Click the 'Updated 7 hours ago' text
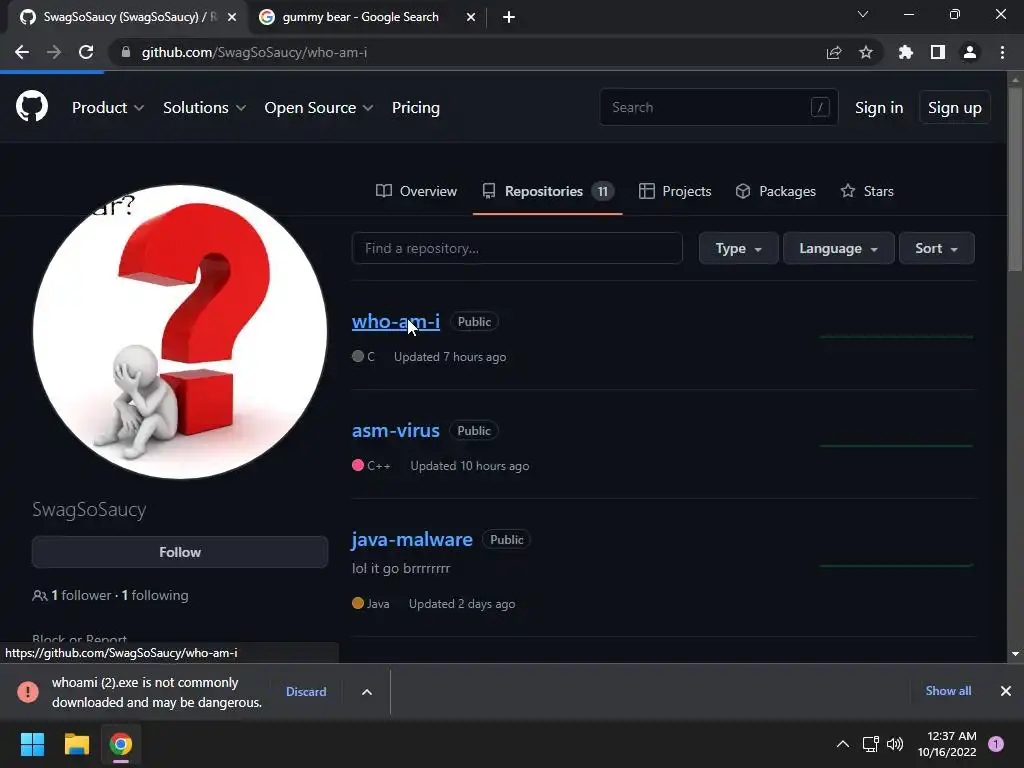 (450, 357)
